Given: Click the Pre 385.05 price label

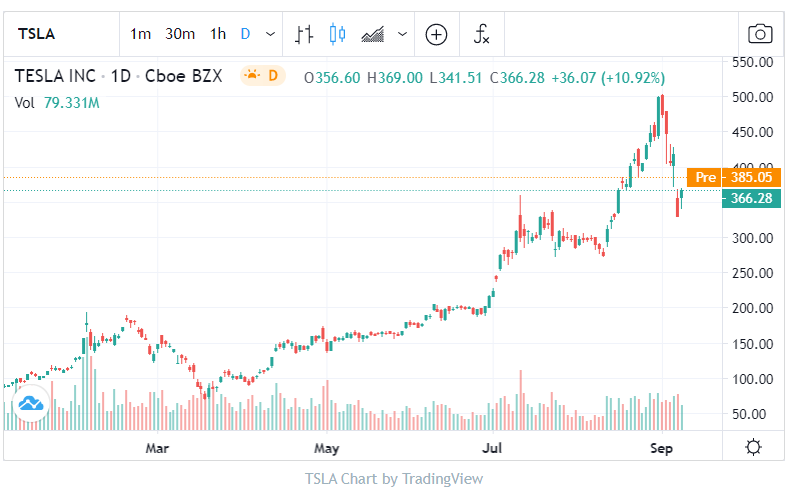Looking at the screenshot, I should pyautogui.click(x=734, y=177).
